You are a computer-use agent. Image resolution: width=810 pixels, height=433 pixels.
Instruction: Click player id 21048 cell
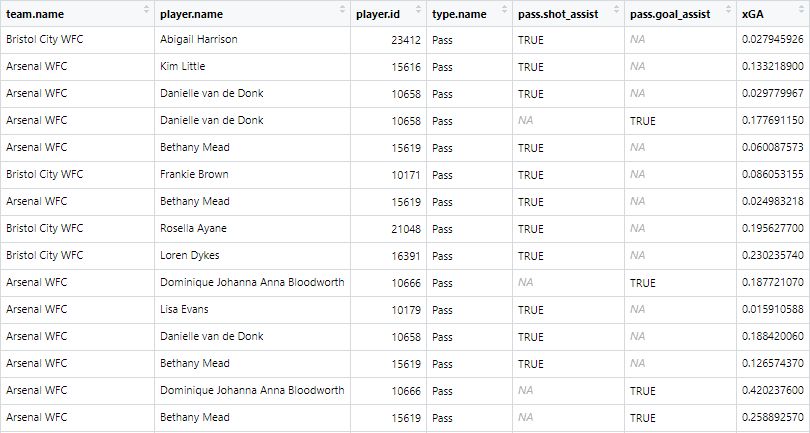[388, 229]
